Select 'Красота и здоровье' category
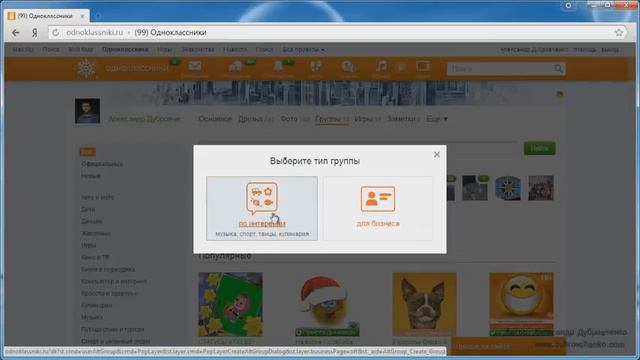The height and width of the screenshot is (360, 640). [109, 293]
